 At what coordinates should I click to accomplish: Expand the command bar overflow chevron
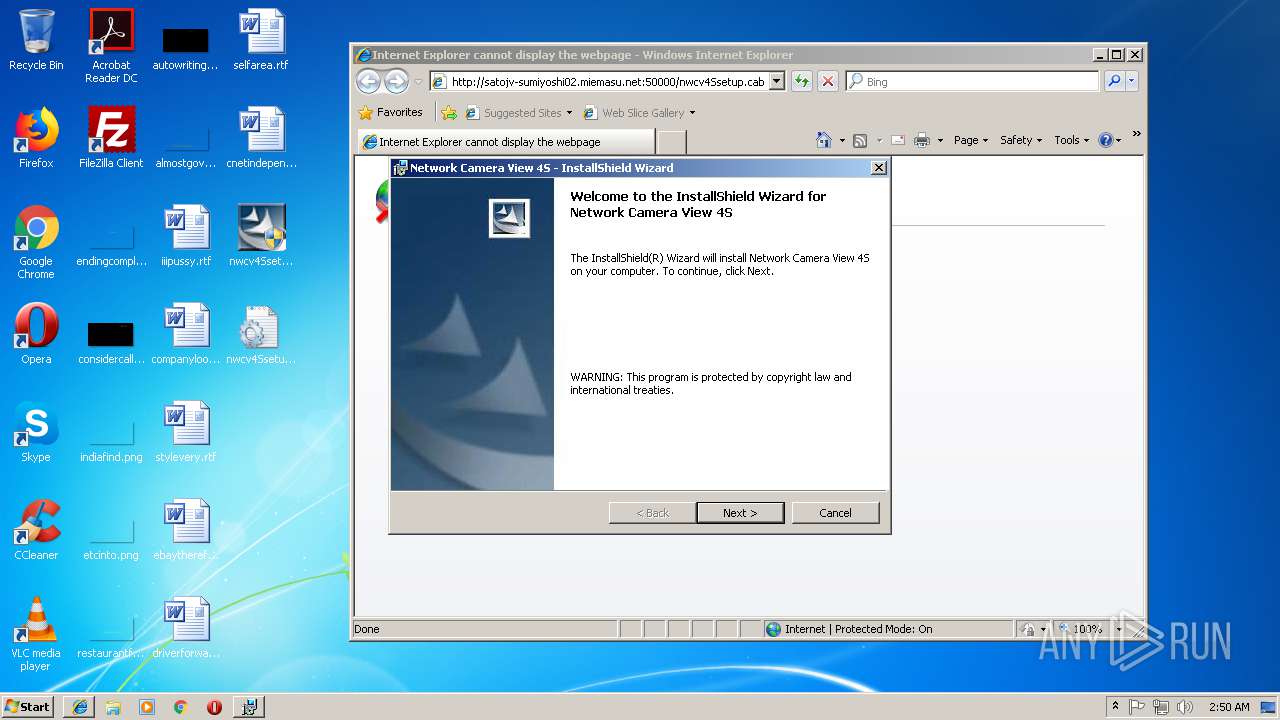coord(1136,134)
